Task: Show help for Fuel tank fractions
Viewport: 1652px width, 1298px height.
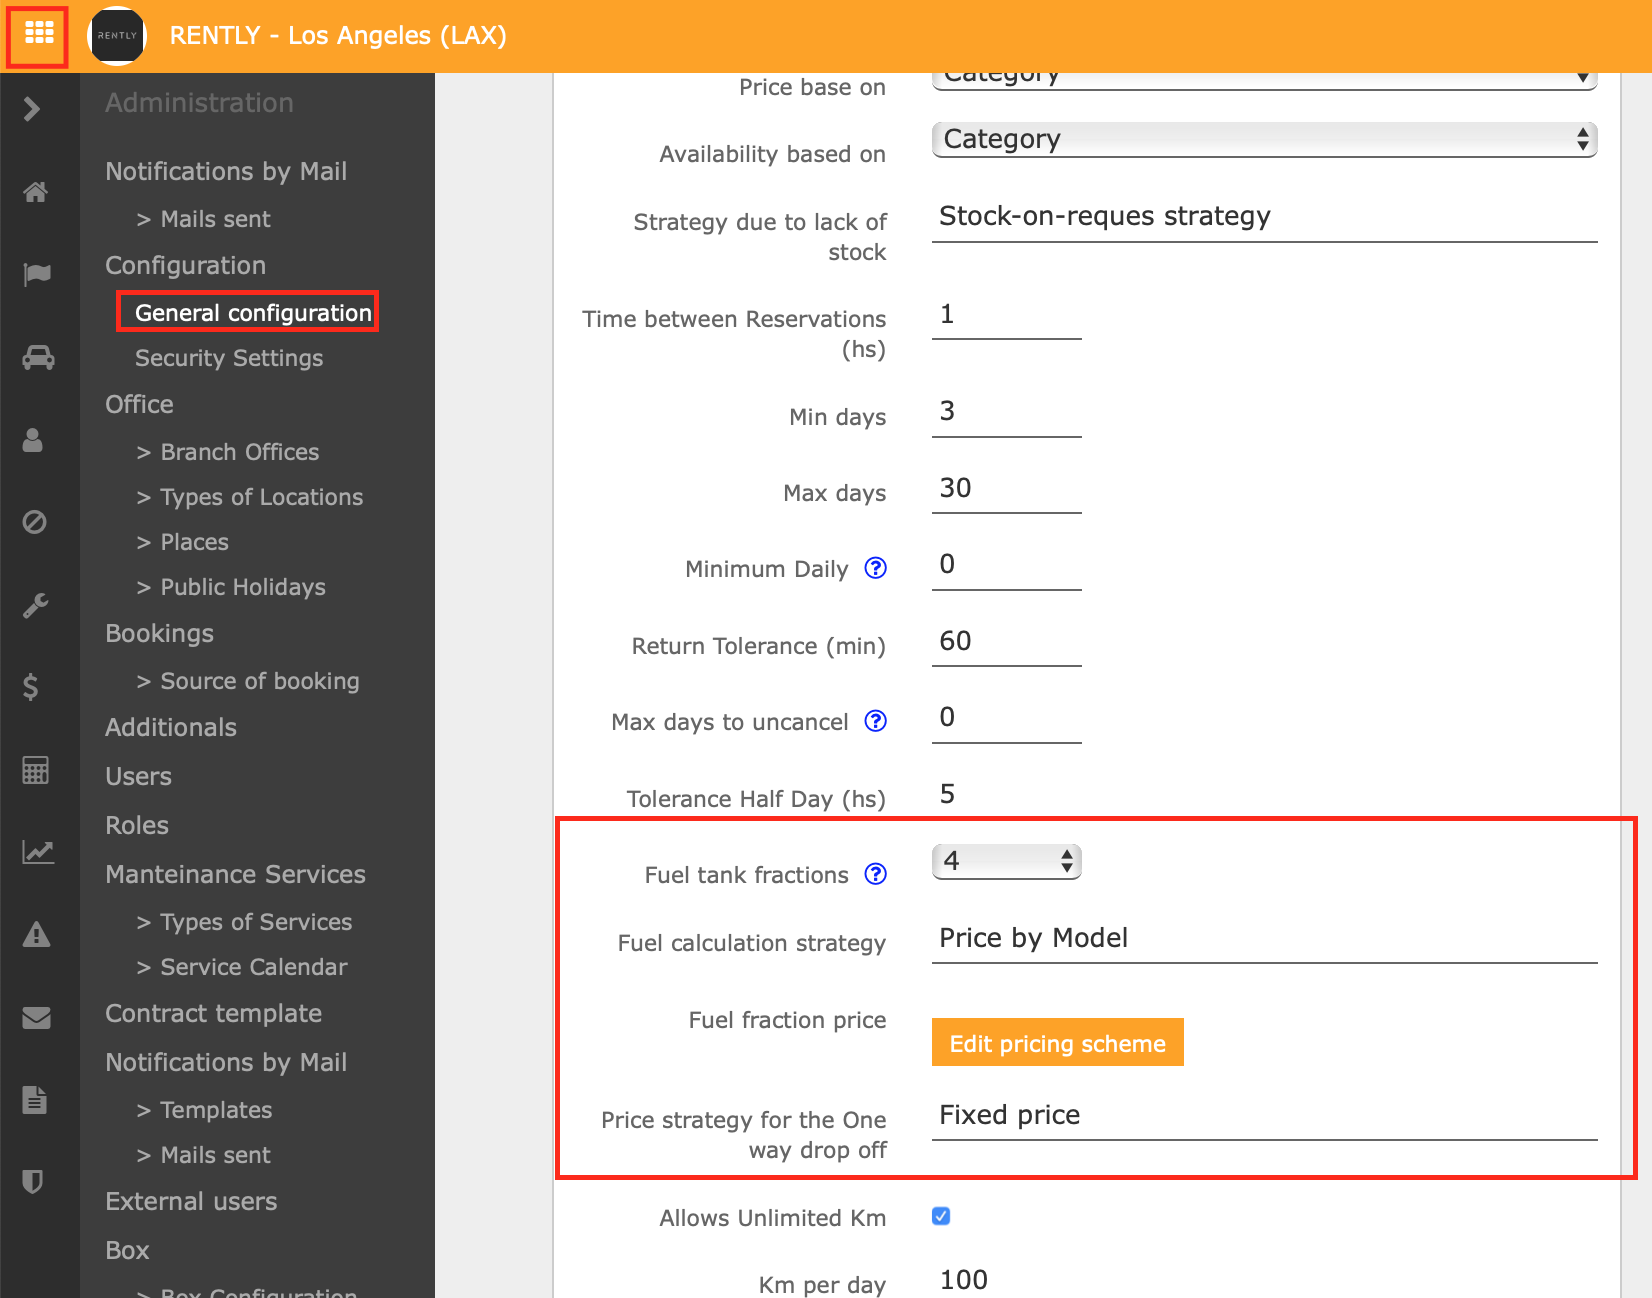Action: tap(876, 874)
